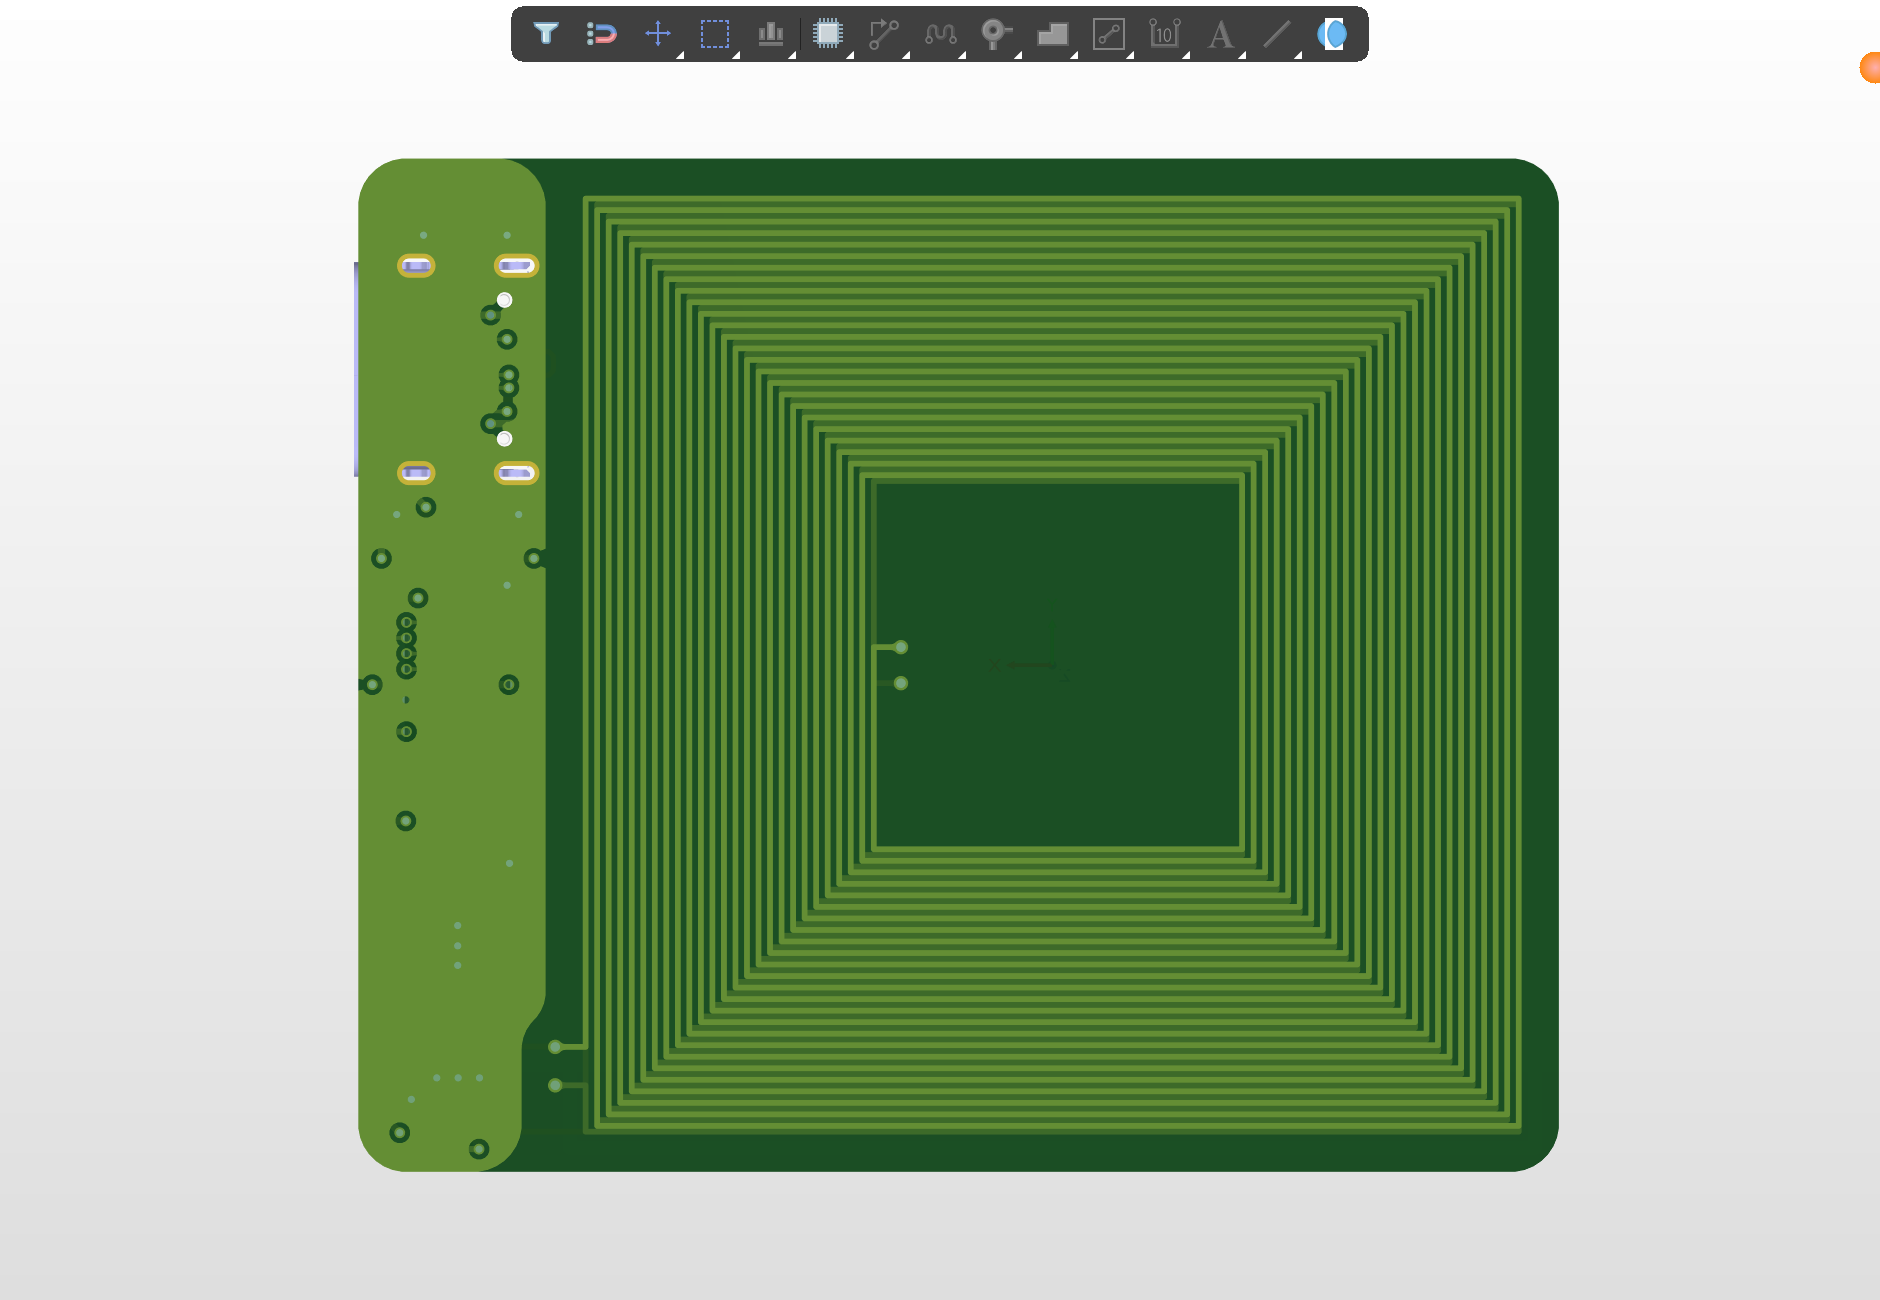Open the Align objects bar-chart tool

771,34
